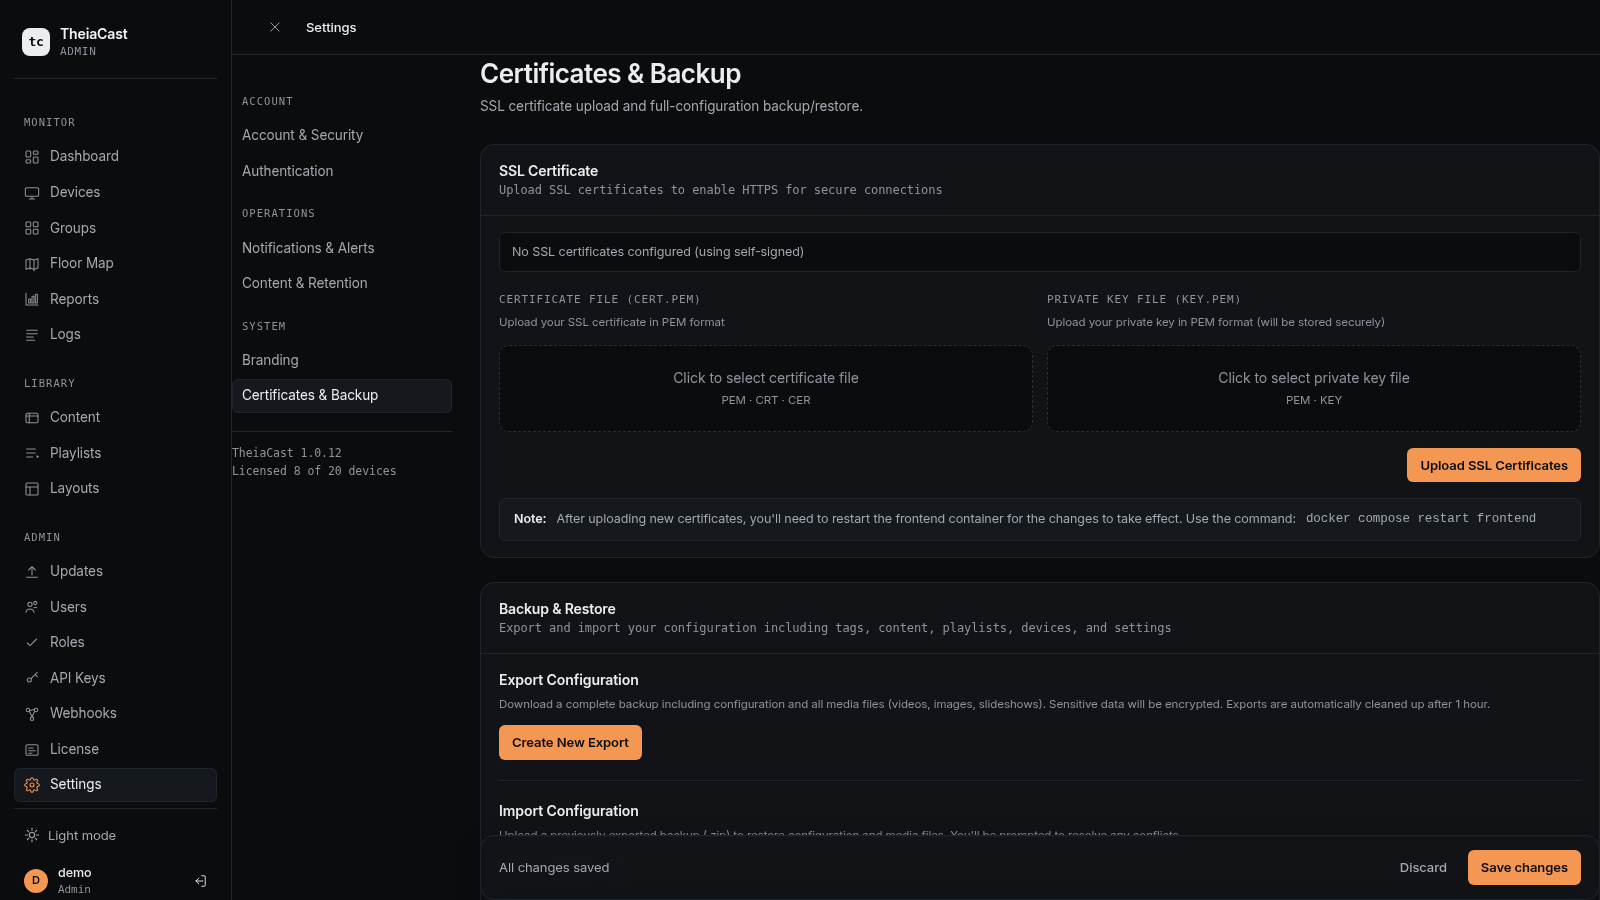Select Certificates & Backup settings item
This screenshot has height=900, width=1600.
tap(342, 396)
